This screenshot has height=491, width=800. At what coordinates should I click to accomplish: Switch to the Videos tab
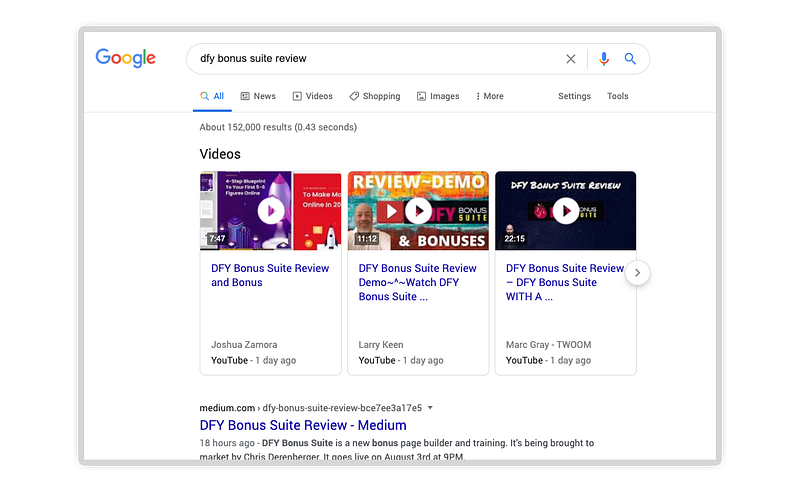[313, 96]
